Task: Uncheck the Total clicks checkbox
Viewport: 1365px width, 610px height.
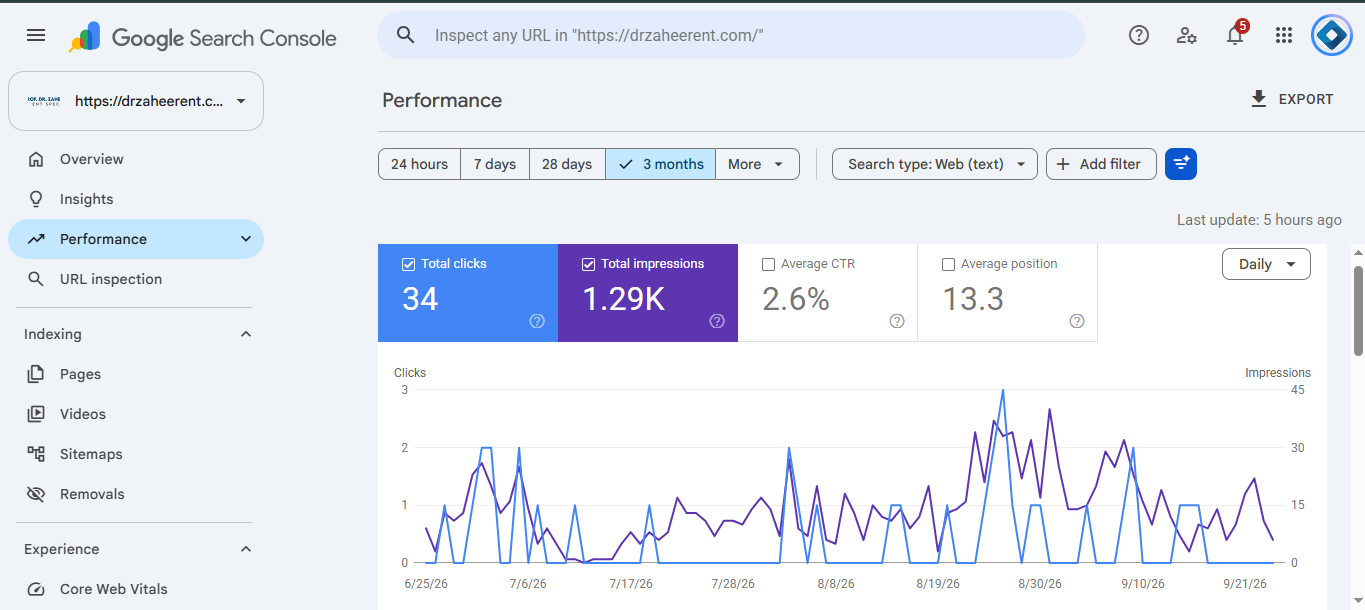Action: 408,264
